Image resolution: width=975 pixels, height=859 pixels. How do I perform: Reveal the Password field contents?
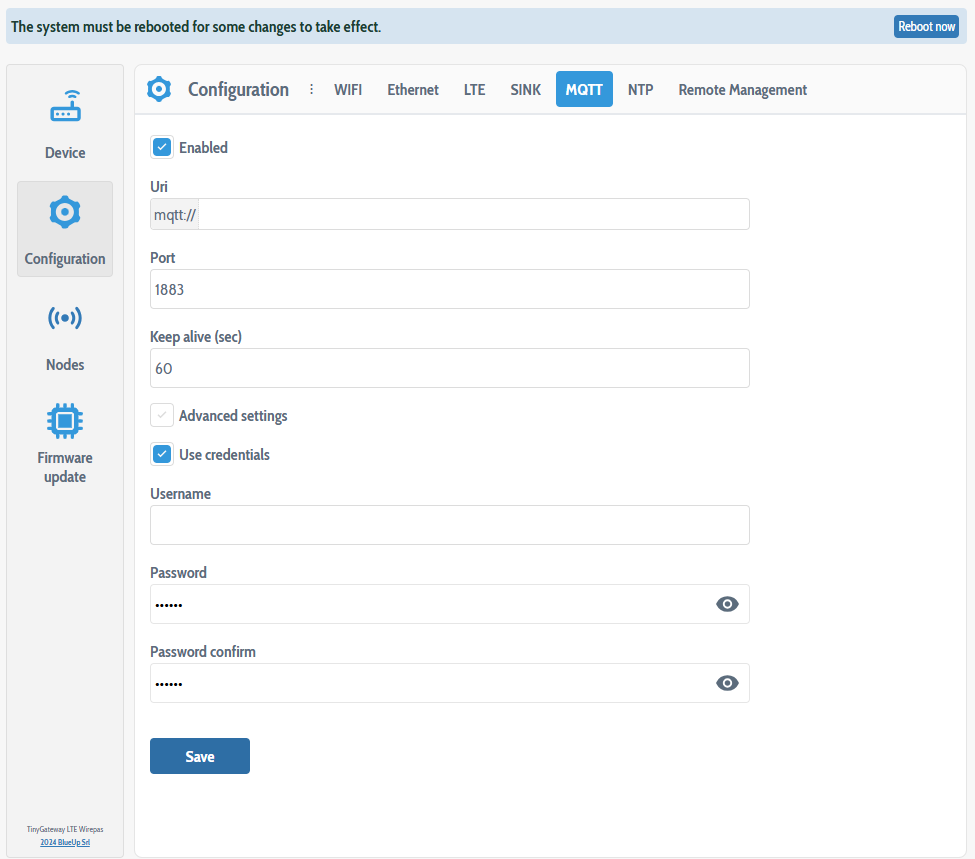(727, 603)
